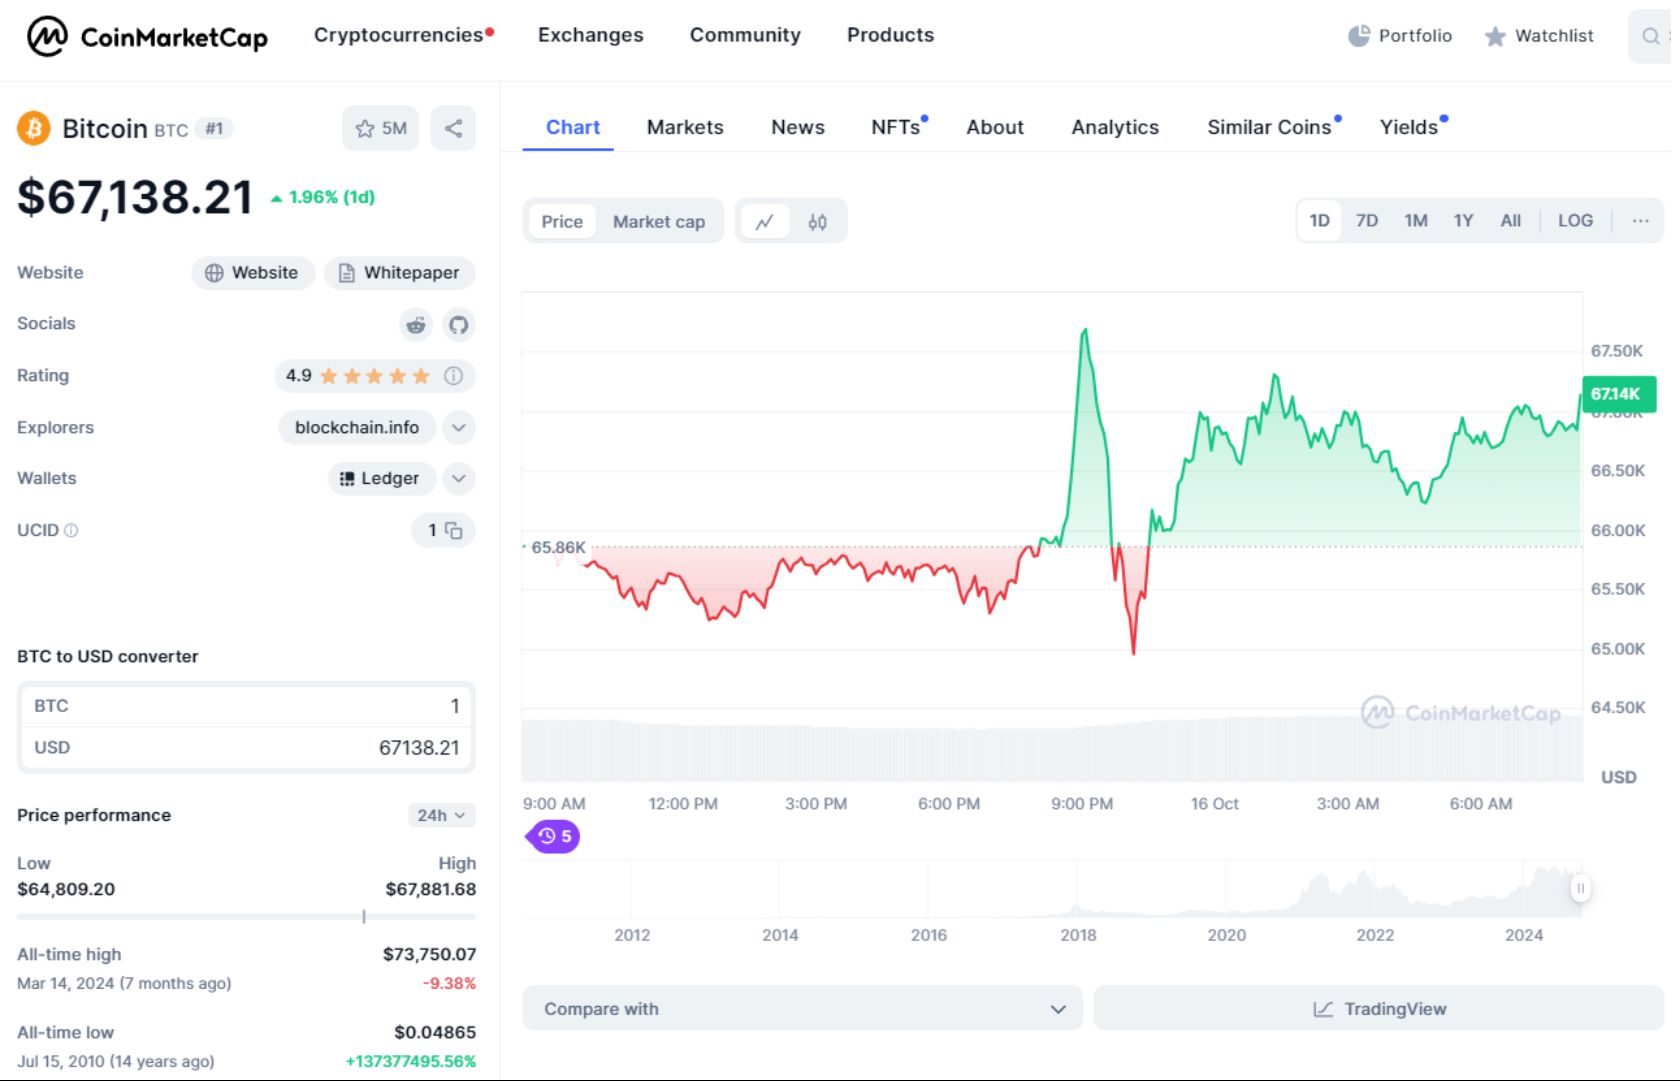The image size is (1680, 1081).
Task: Open the Bitcoin Whitepaper
Action: [x=399, y=272]
